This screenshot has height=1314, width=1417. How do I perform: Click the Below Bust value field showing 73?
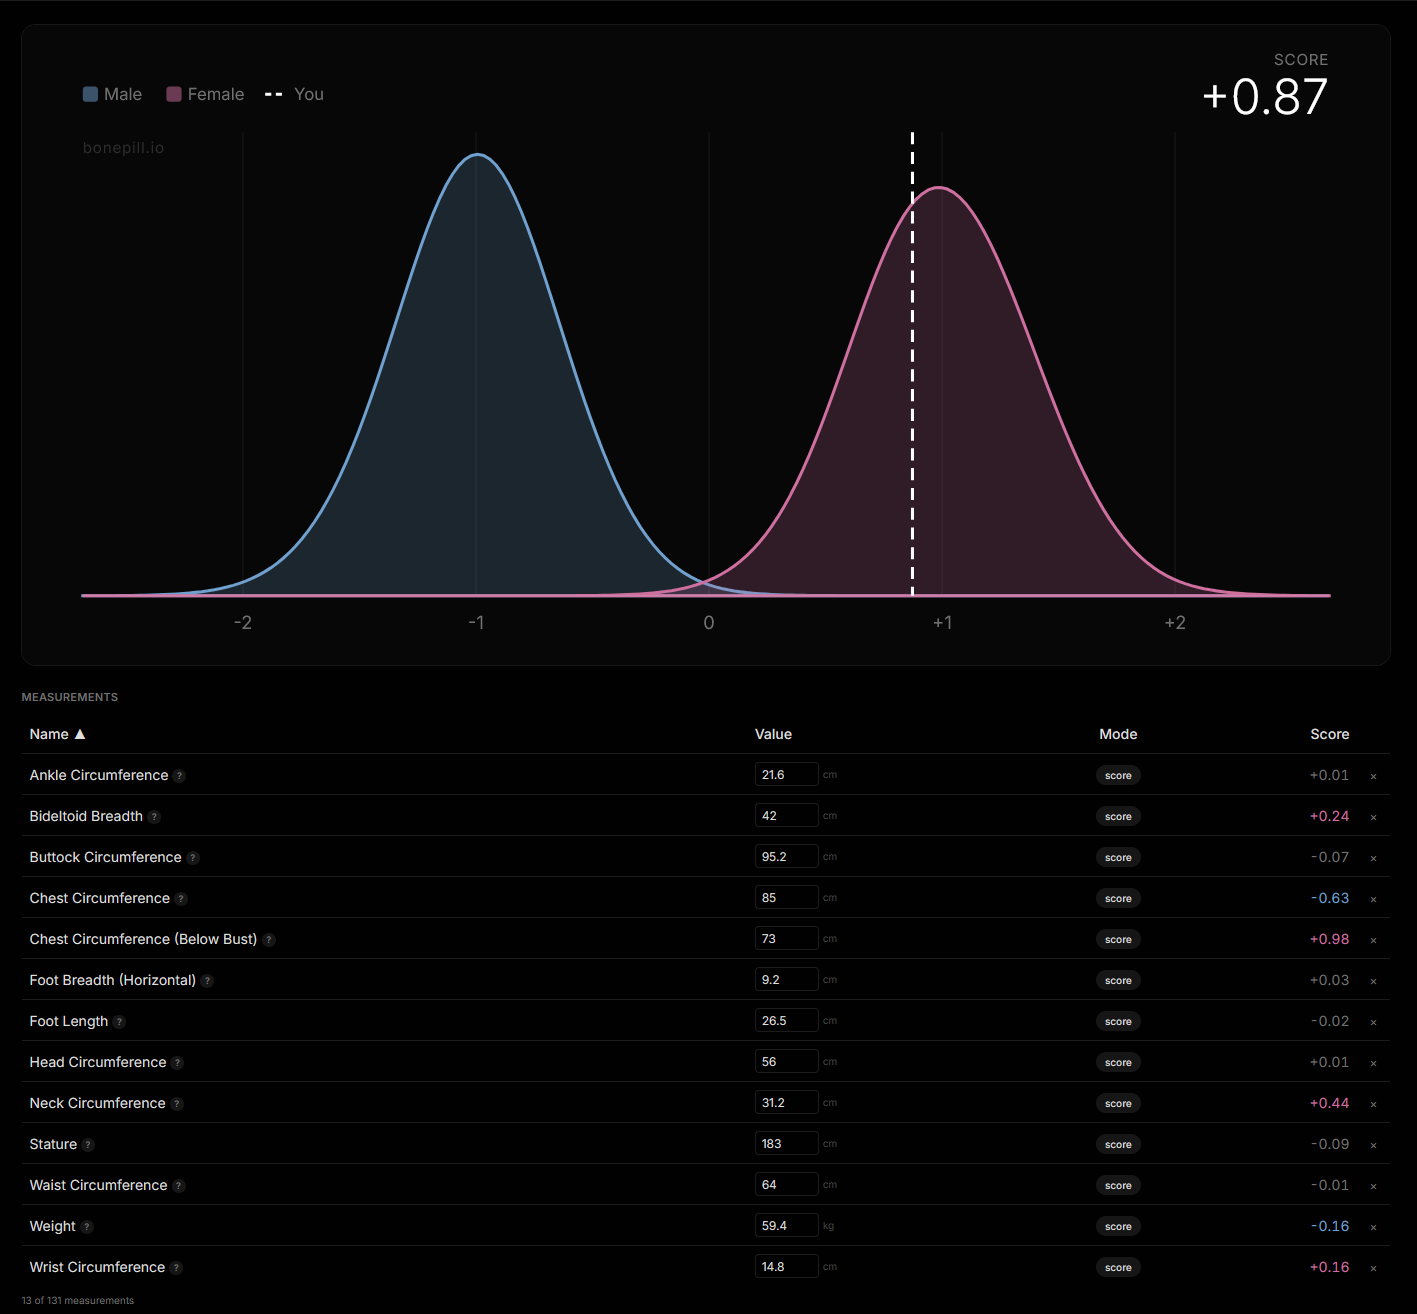pos(786,939)
